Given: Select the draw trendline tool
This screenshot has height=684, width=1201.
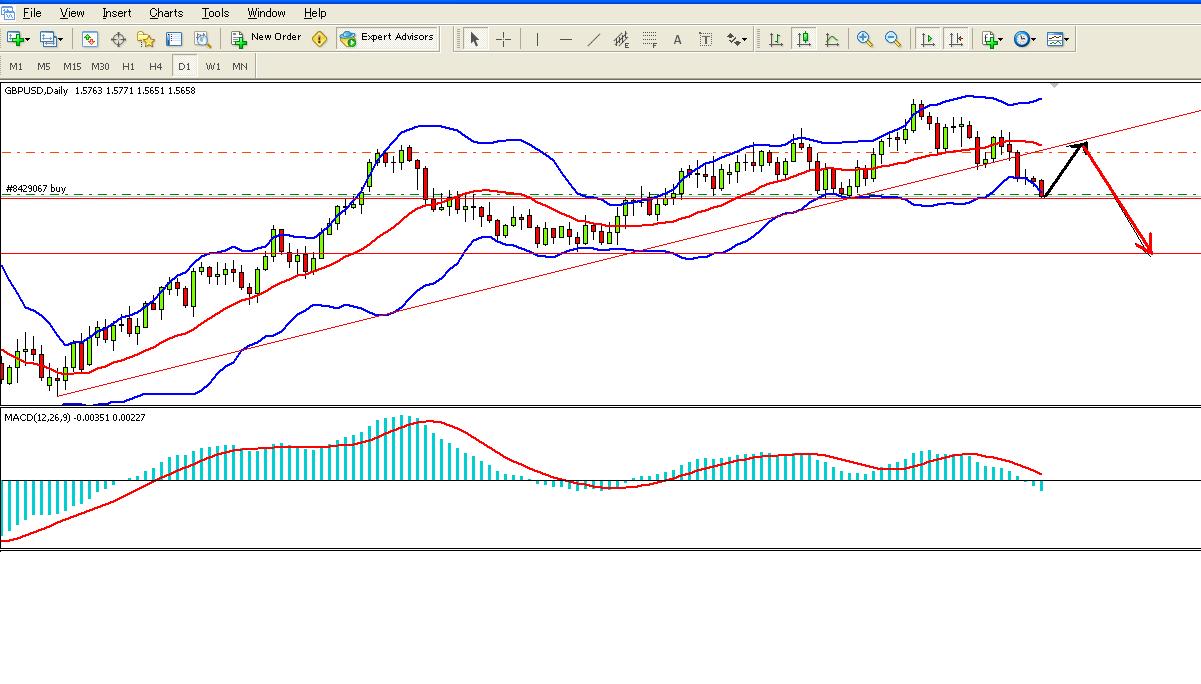Looking at the screenshot, I should (x=594, y=39).
